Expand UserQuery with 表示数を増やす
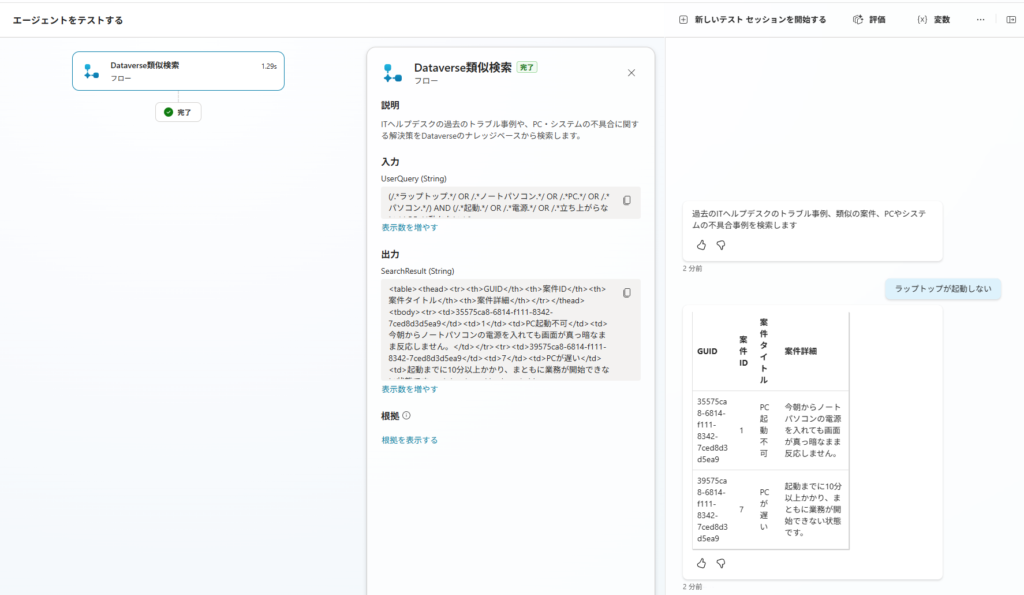Screen dimensions: 1024x595 409,228
